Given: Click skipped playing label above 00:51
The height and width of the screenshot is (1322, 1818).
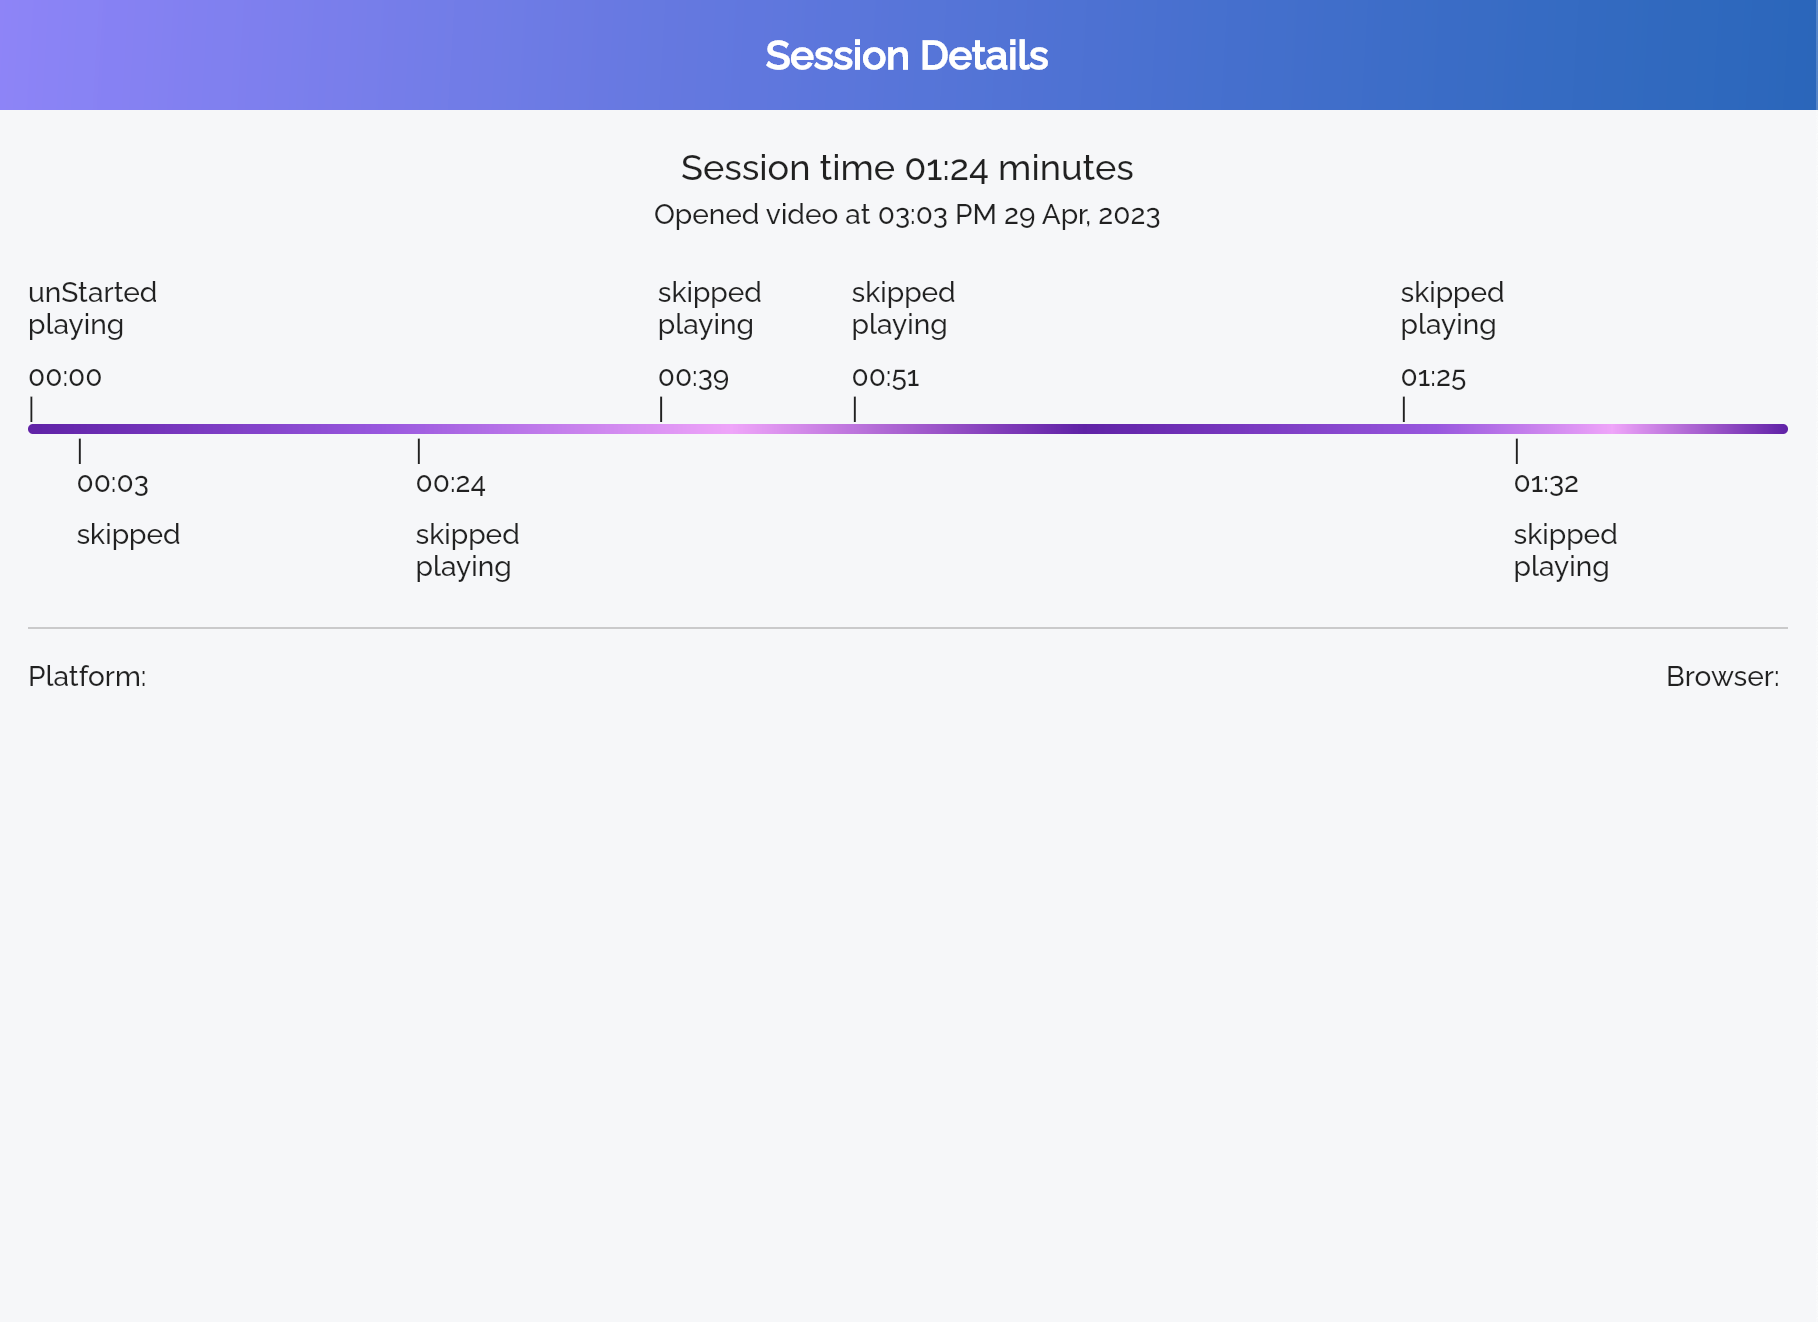Looking at the screenshot, I should click(x=903, y=308).
